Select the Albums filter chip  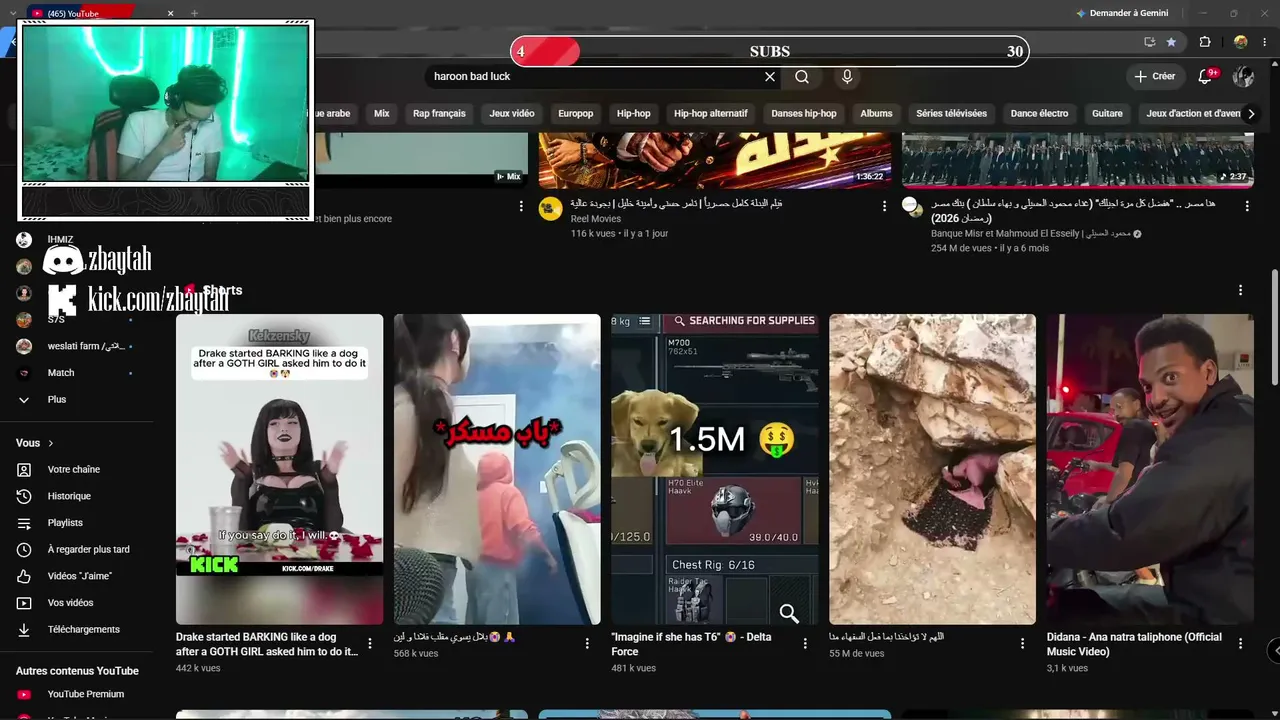(876, 114)
